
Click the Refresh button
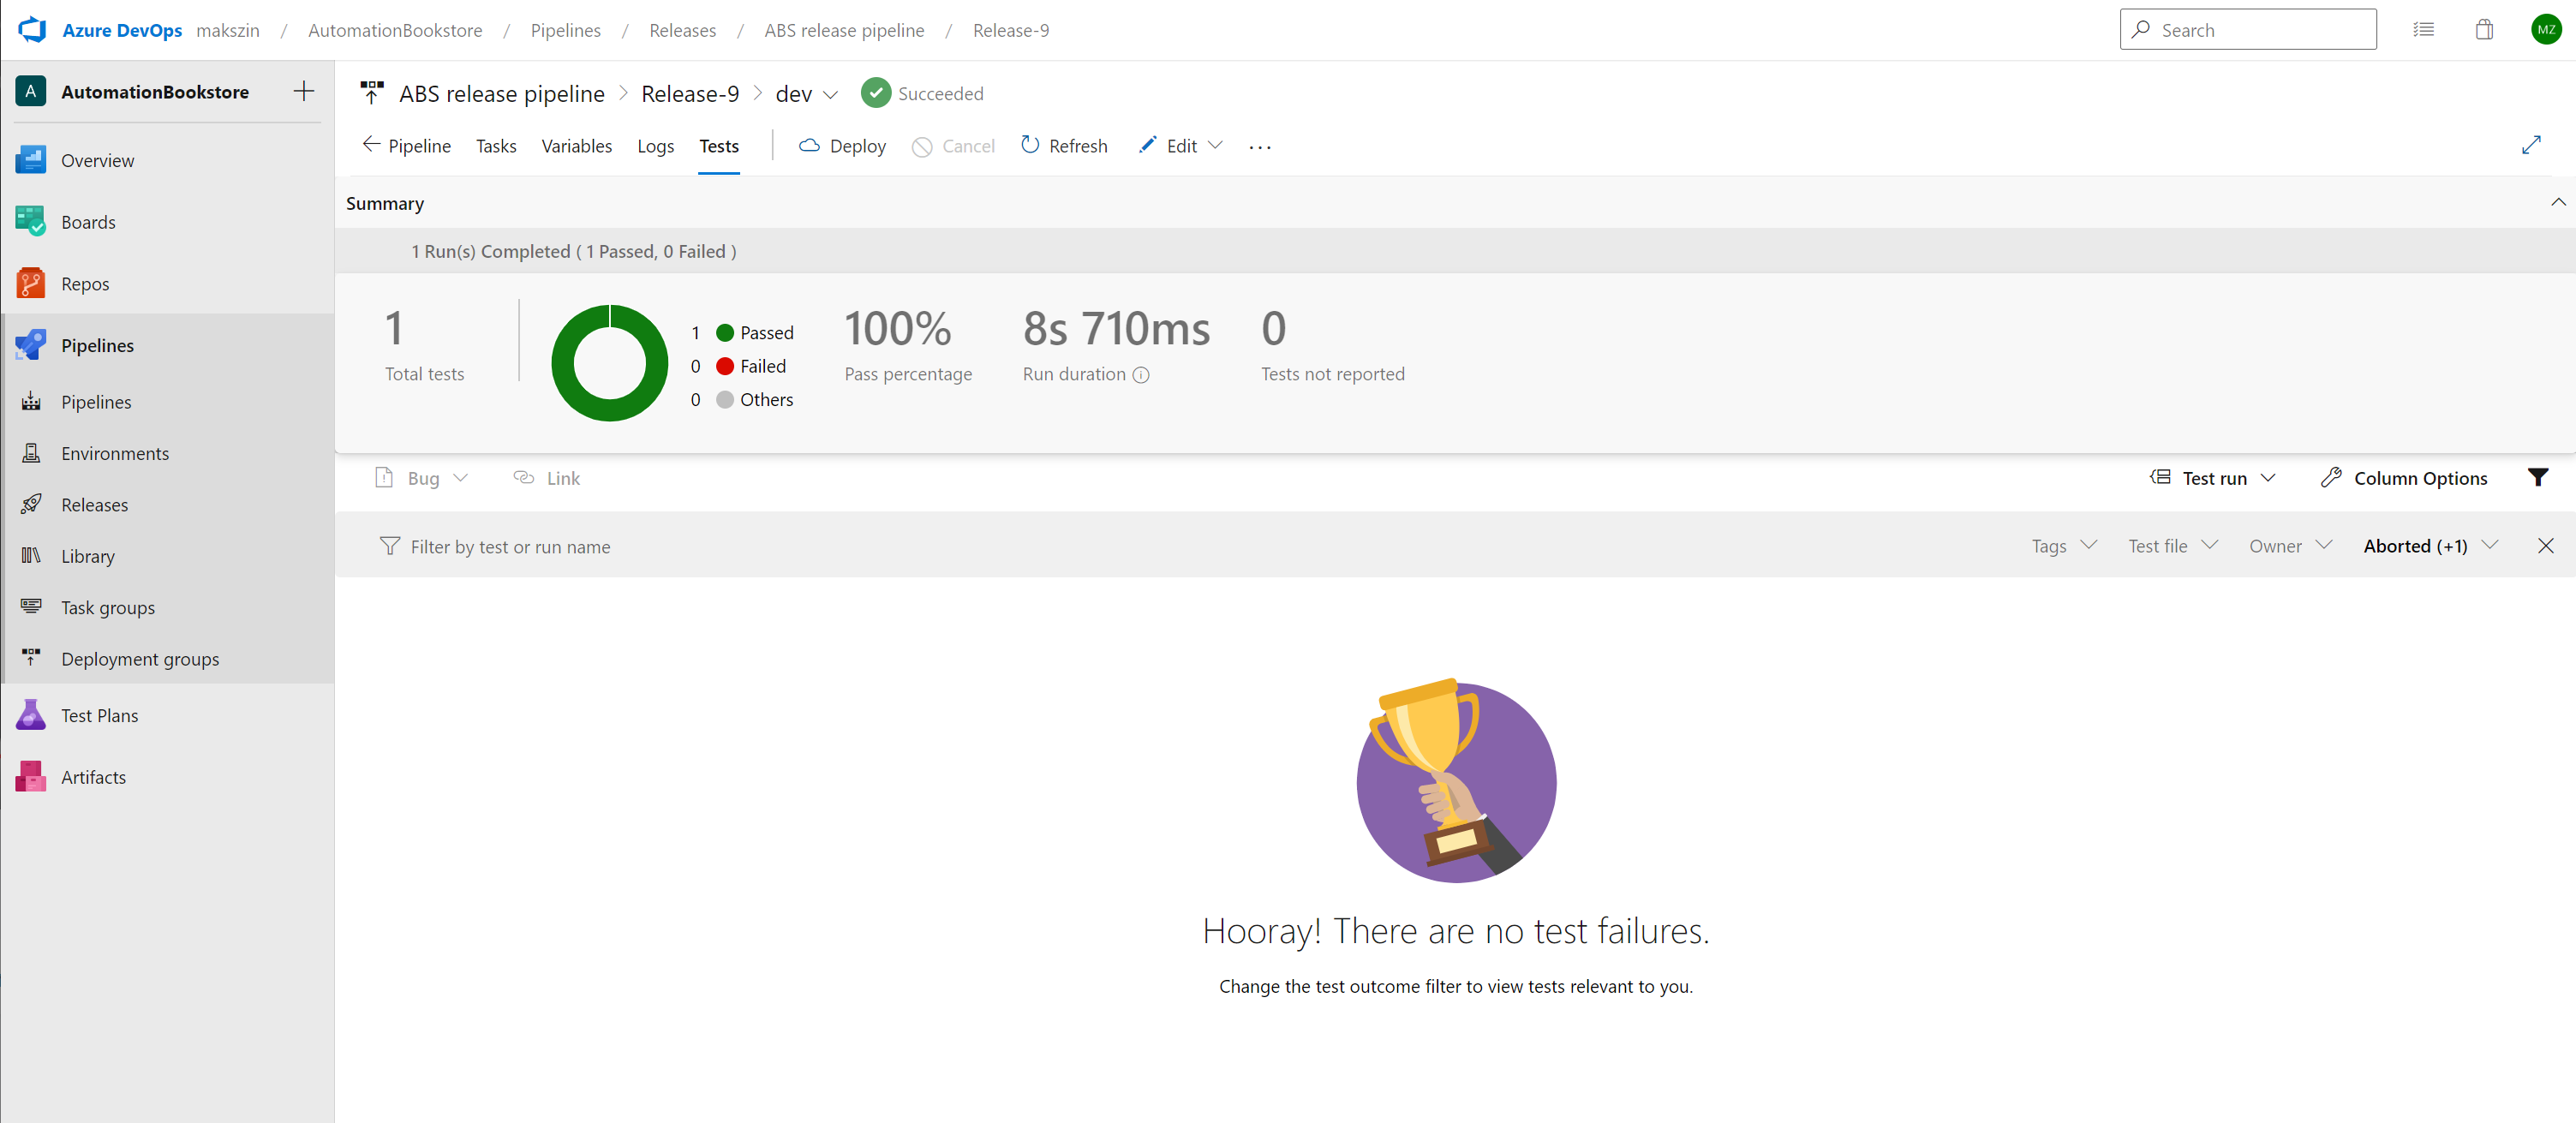click(x=1064, y=146)
